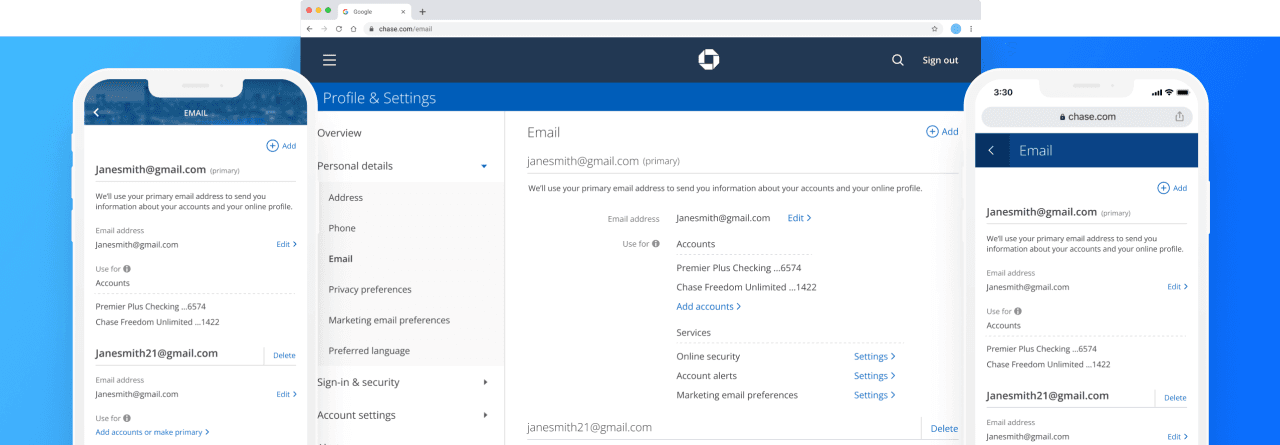1280x445 pixels.
Task: Switch to the Google browser tab
Action: pyautogui.click(x=374, y=11)
